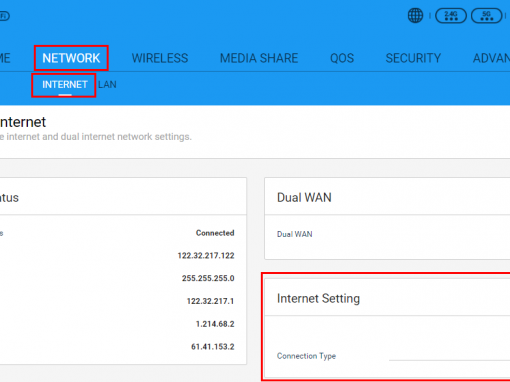The image size is (510, 382).
Task: Switch to the WIRELESS tab
Action: coord(160,58)
